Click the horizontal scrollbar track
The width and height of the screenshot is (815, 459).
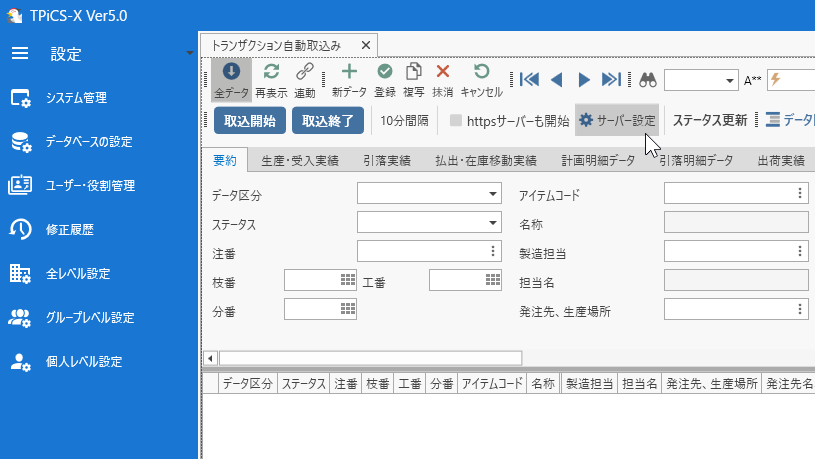[x=371, y=358]
